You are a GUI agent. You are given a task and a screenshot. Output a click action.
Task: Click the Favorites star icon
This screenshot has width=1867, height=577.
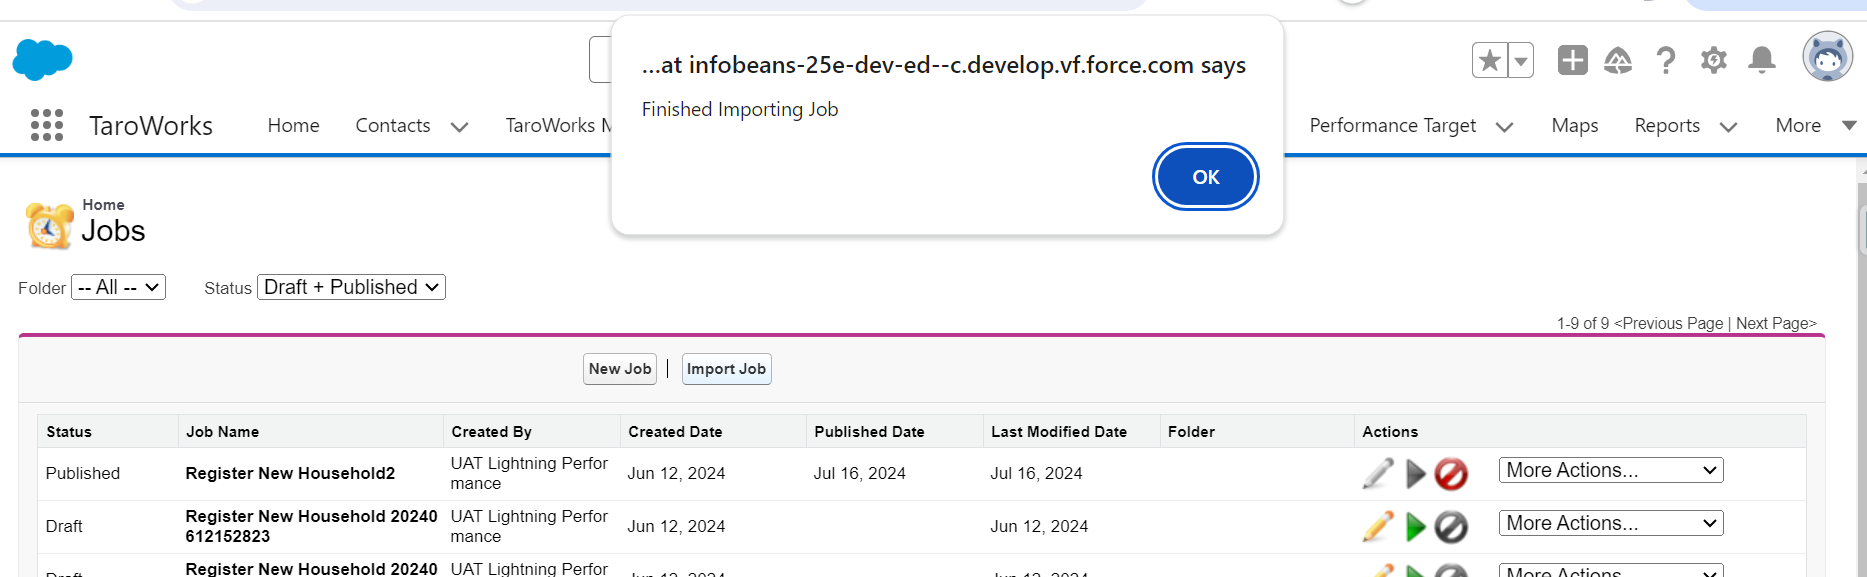click(x=1489, y=61)
